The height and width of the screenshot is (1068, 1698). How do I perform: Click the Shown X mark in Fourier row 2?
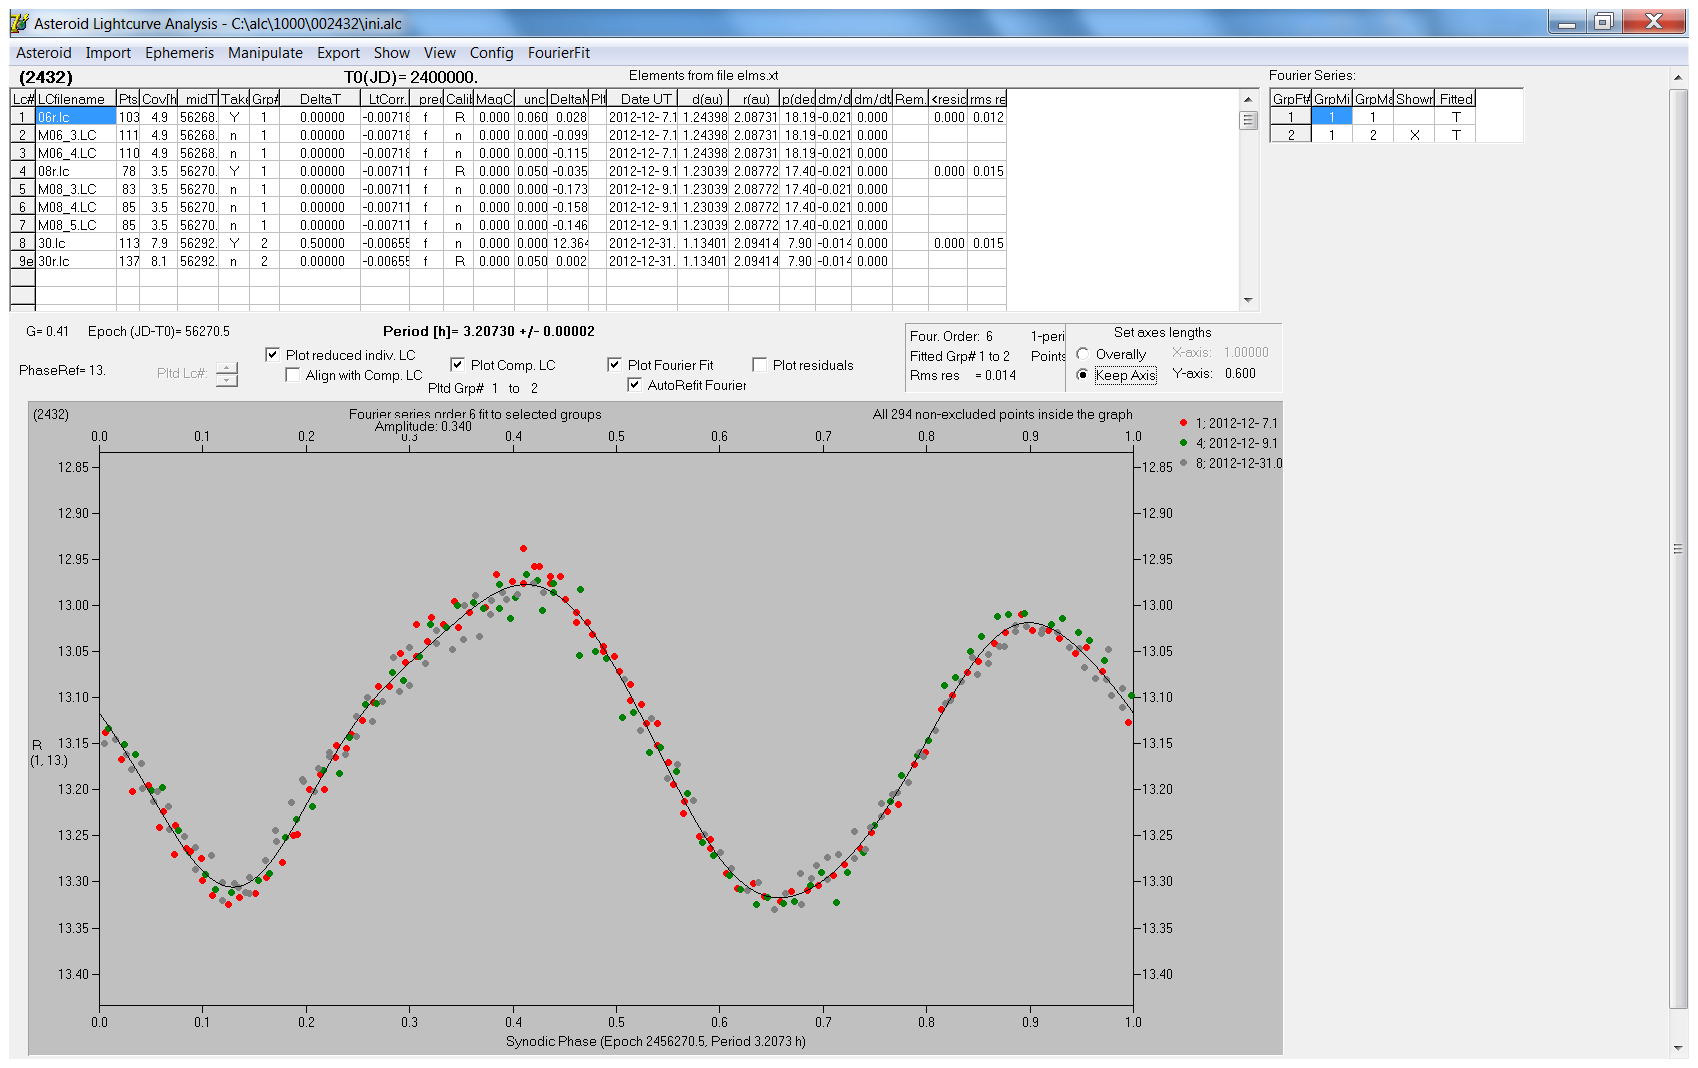coord(1414,135)
